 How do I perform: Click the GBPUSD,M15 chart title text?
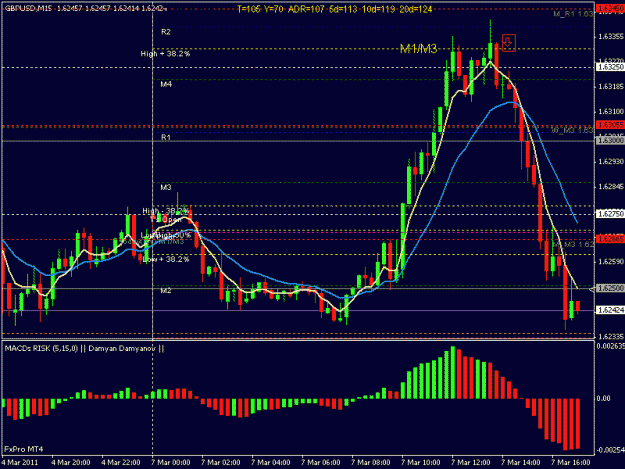click(x=28, y=8)
